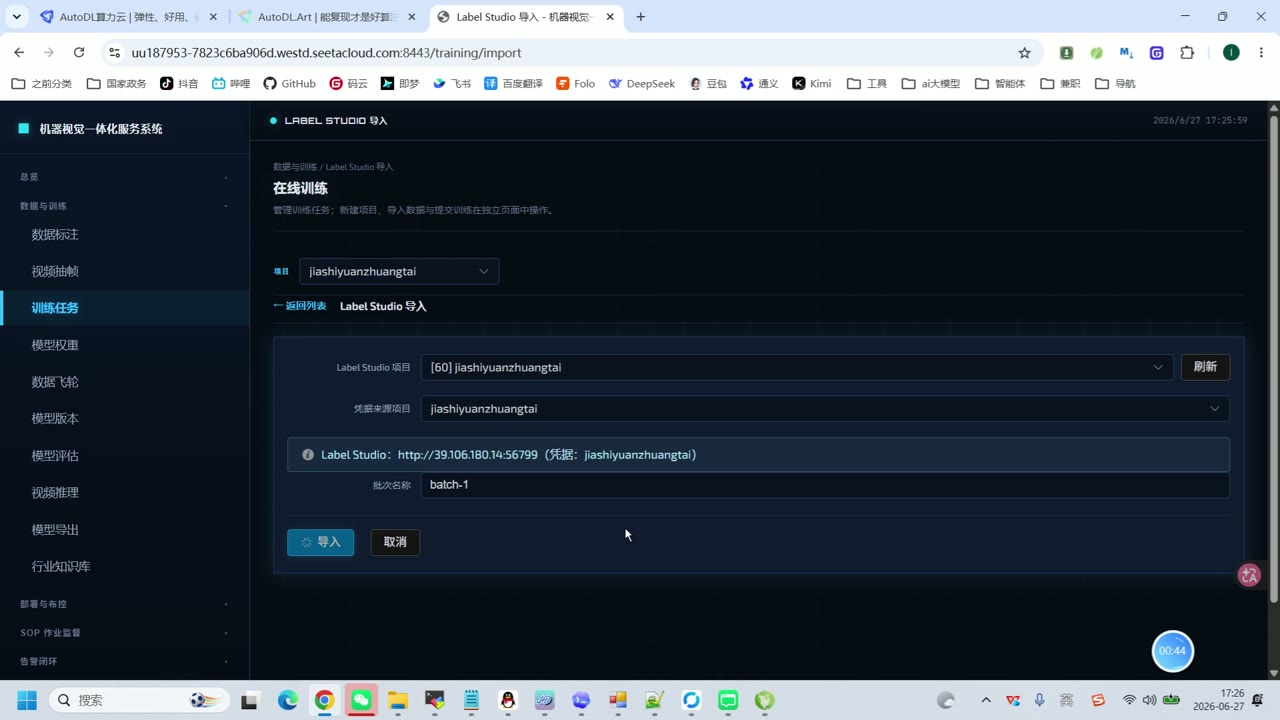Click the site info icon in address bar
The height and width of the screenshot is (720, 1280).
pos(114,53)
